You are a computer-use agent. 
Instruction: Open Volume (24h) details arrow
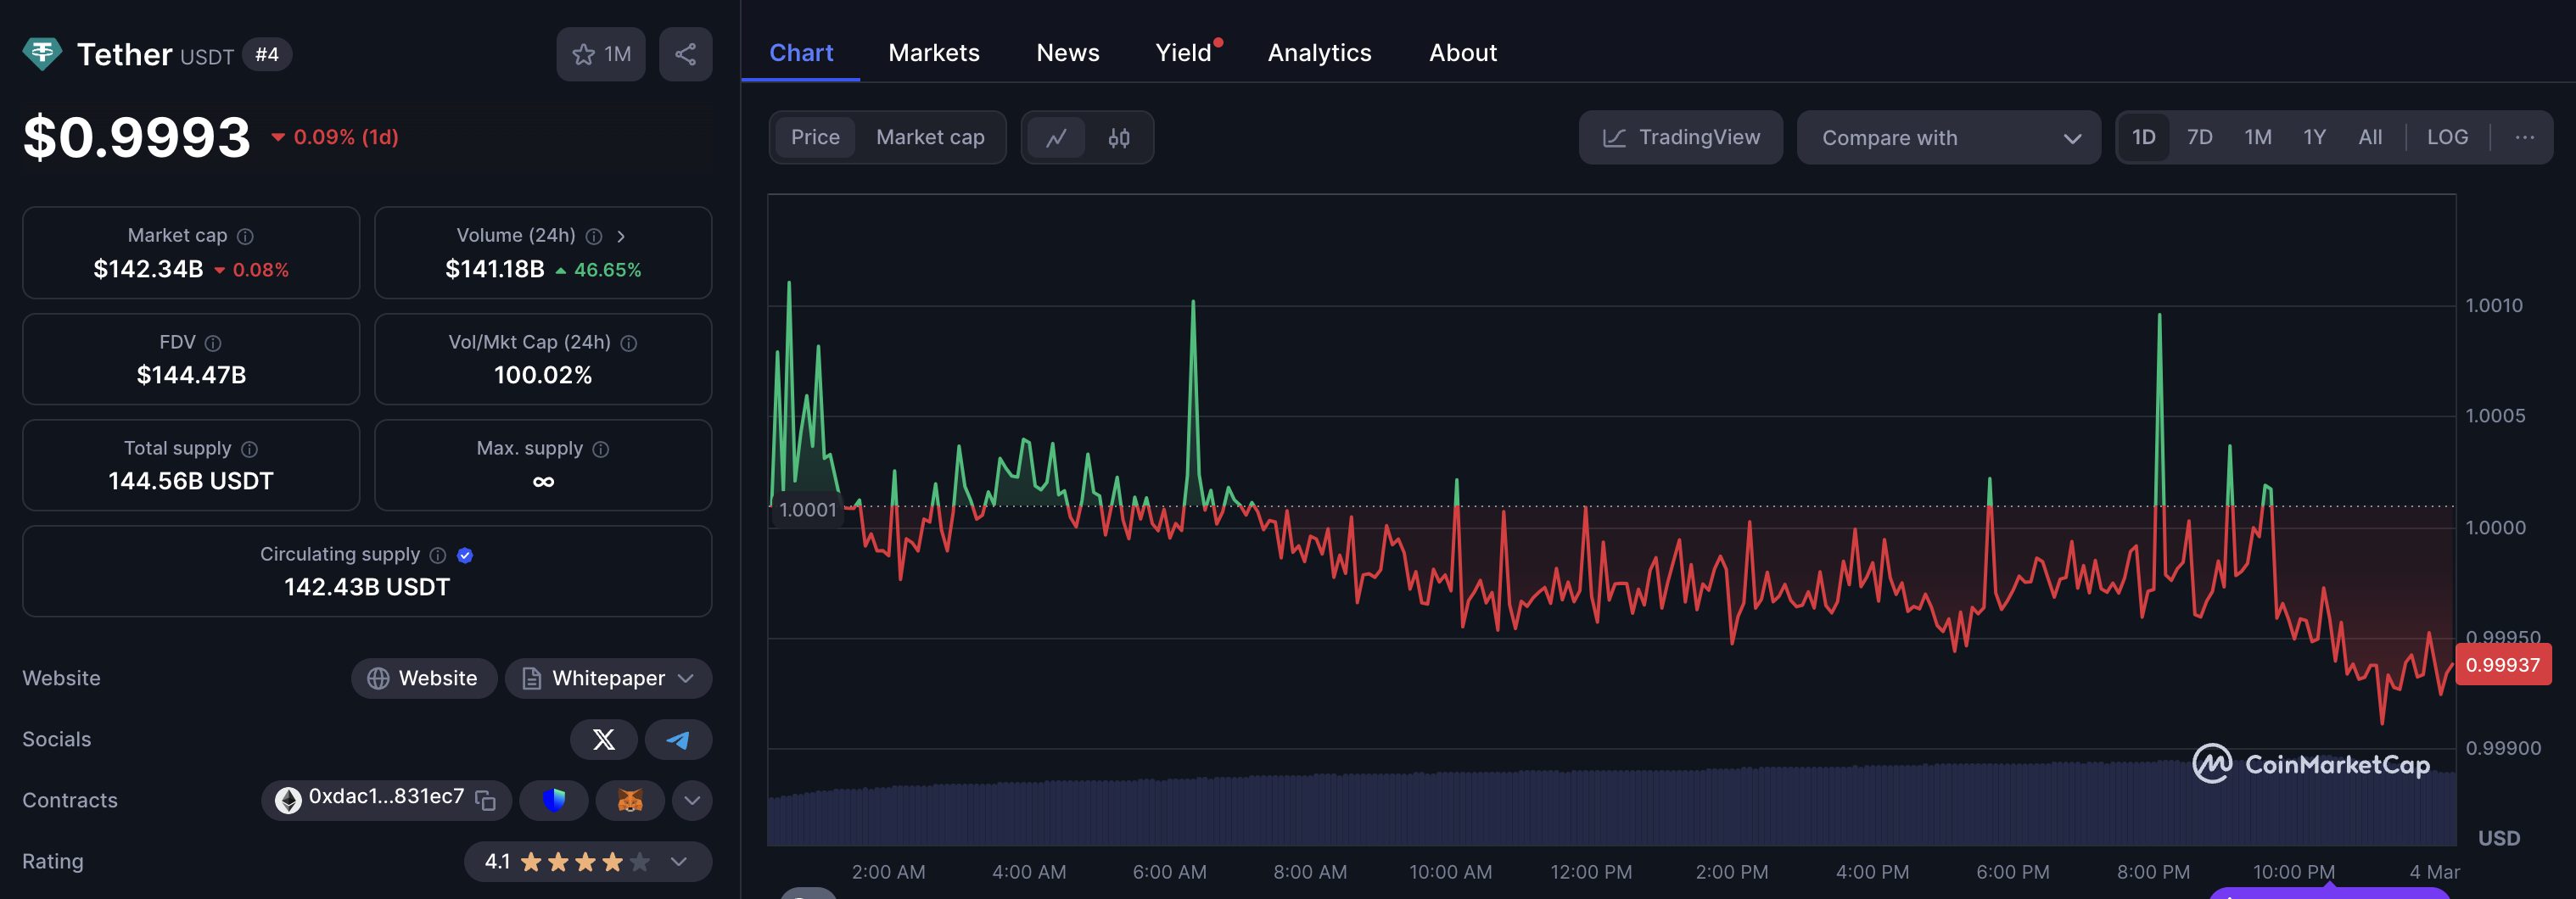click(621, 236)
